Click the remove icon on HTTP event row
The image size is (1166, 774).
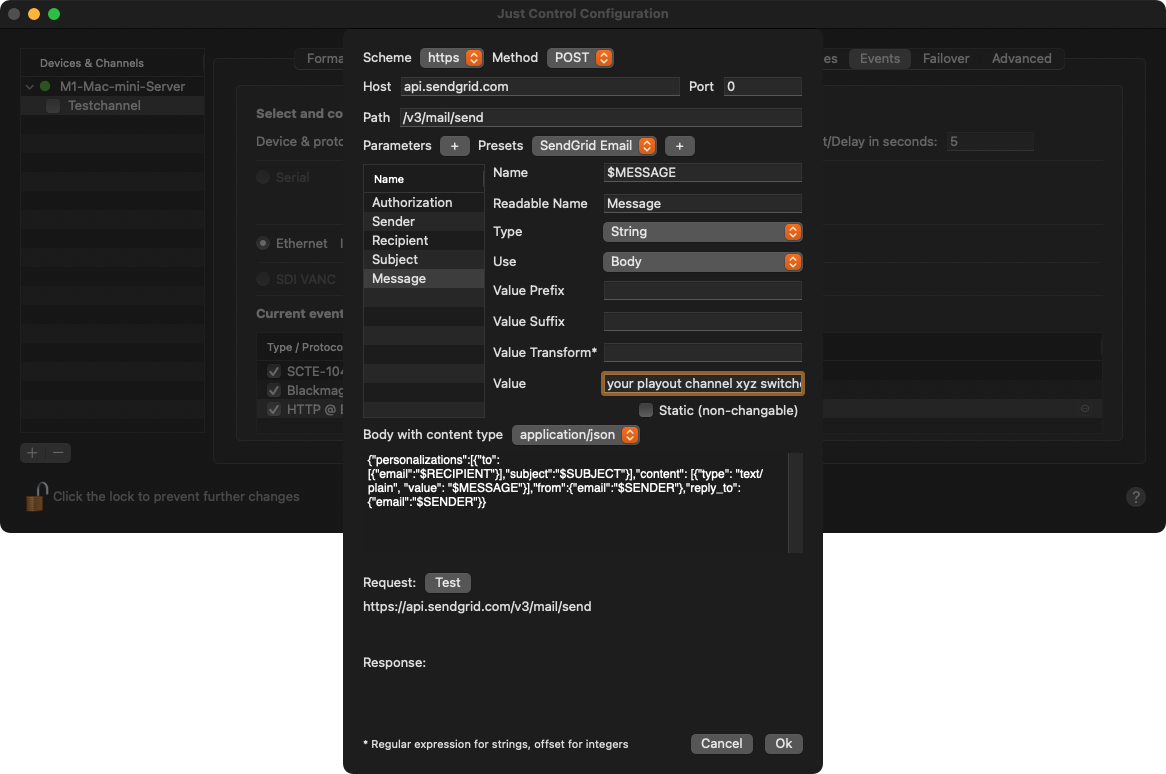coord(1085,409)
